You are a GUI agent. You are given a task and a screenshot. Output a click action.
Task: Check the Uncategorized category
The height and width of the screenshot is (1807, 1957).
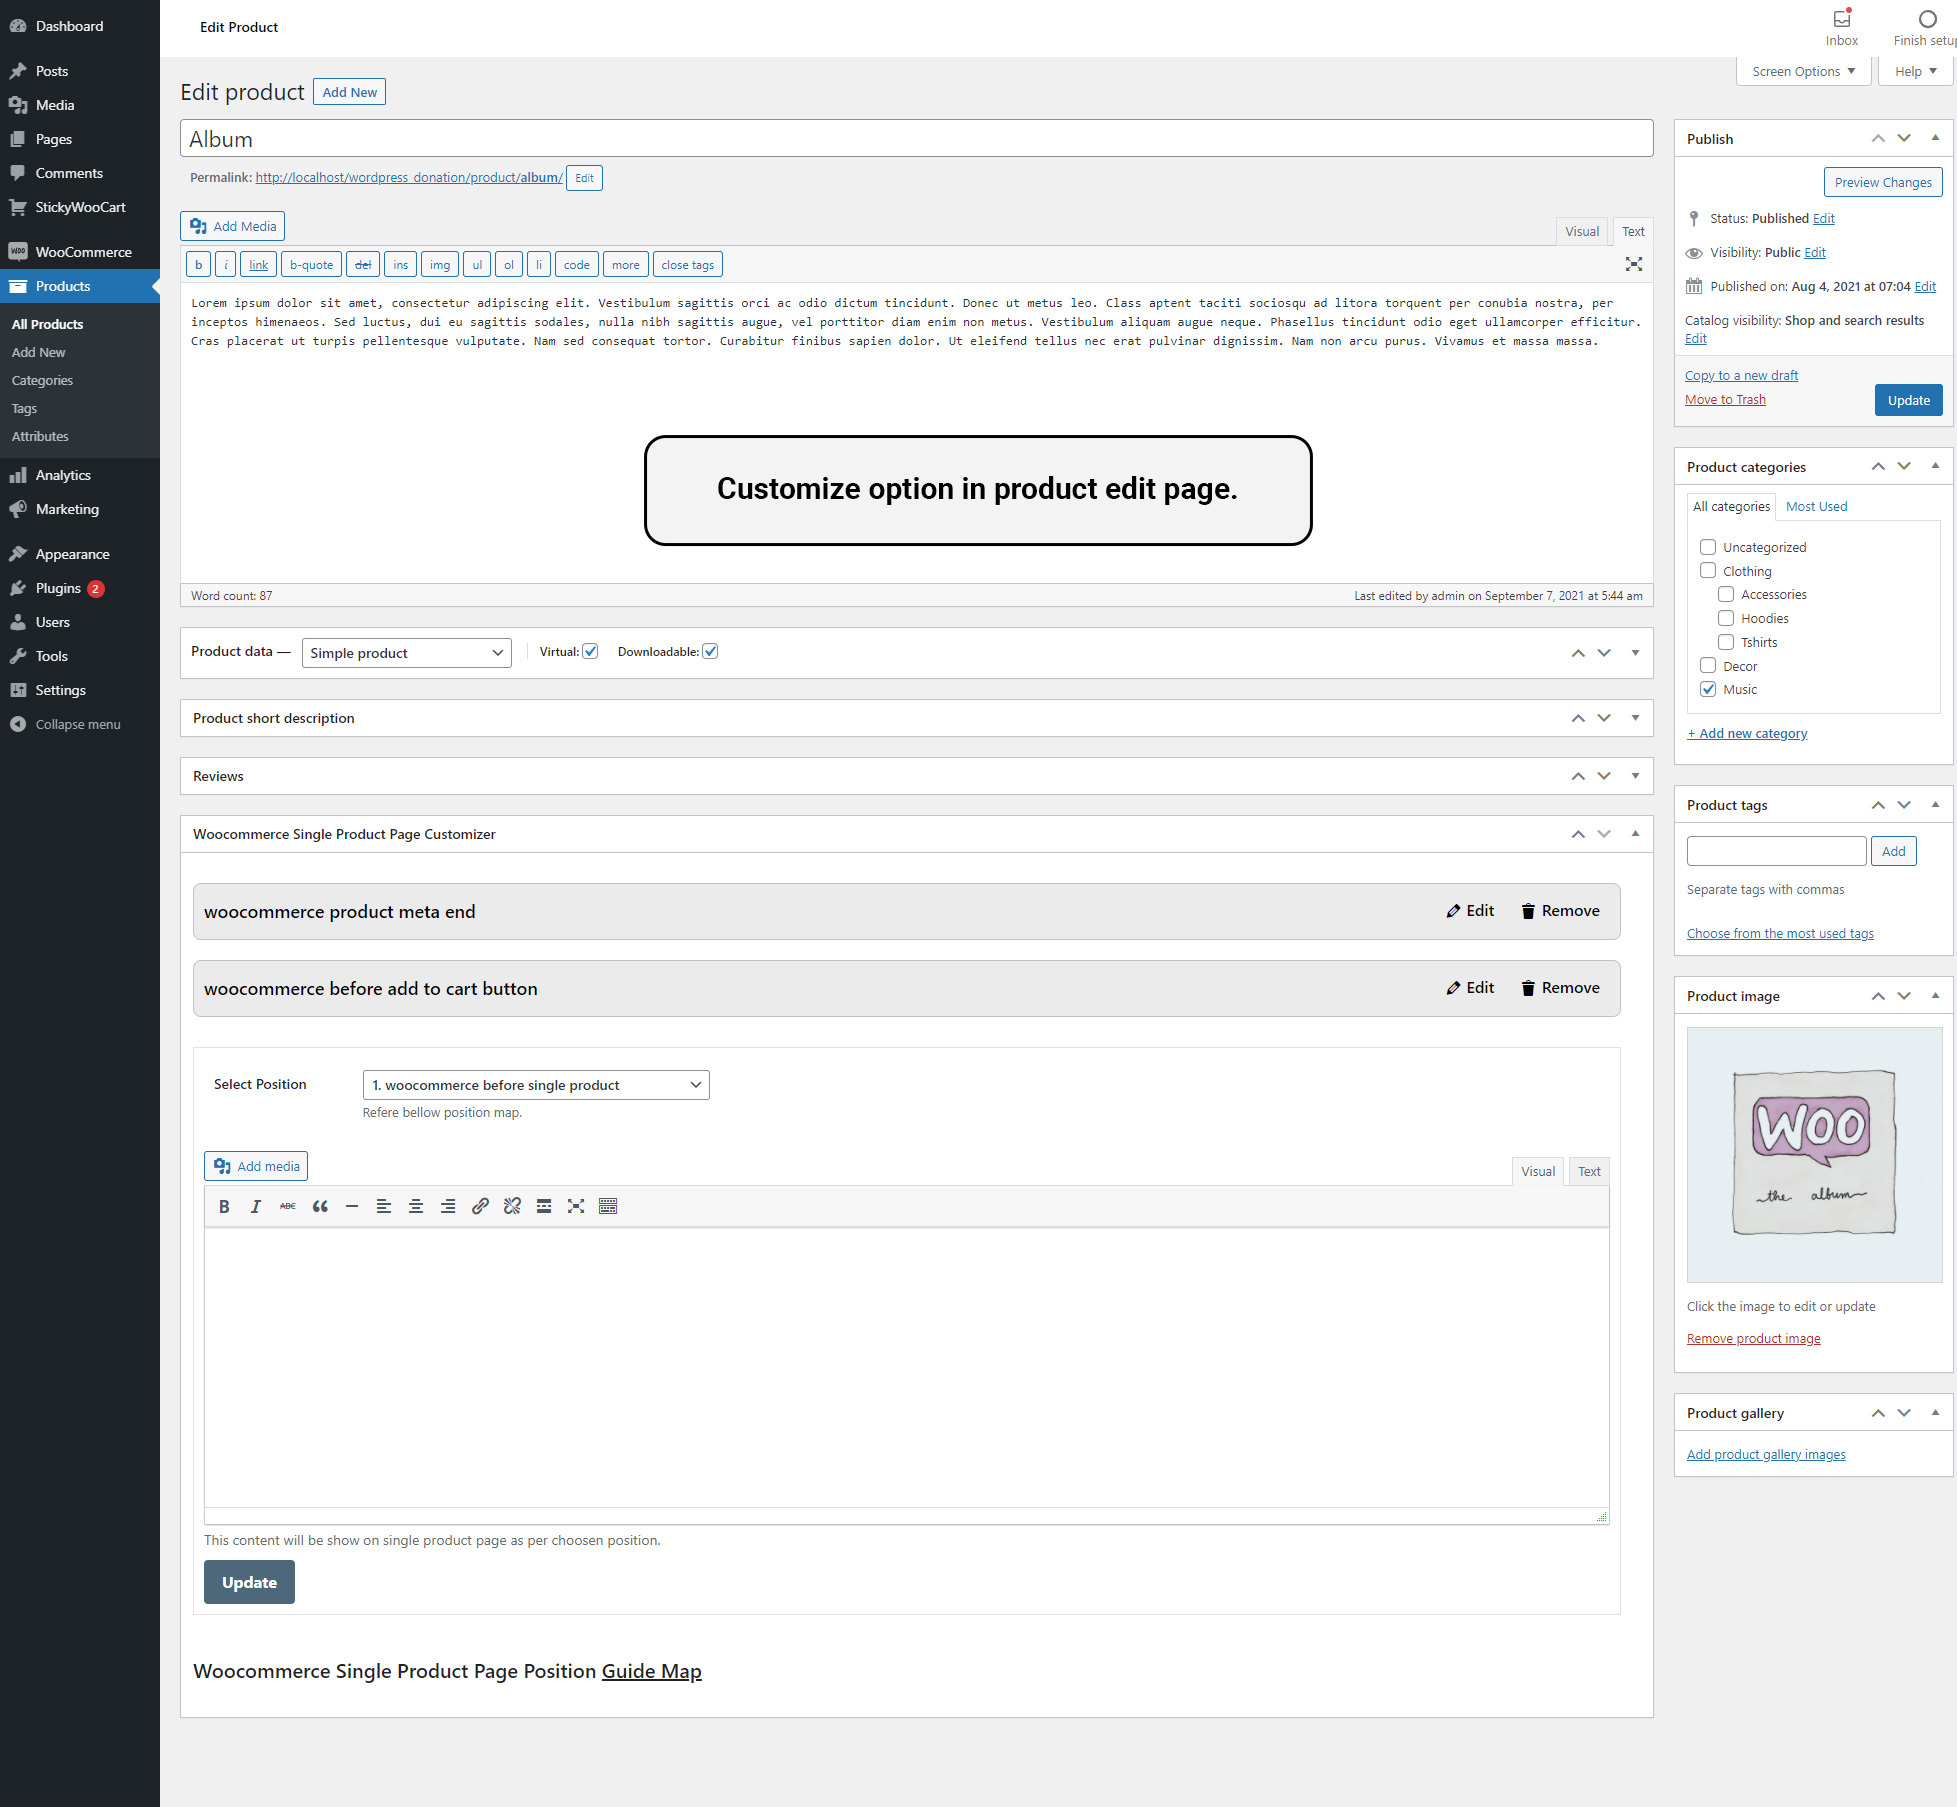[1708, 547]
